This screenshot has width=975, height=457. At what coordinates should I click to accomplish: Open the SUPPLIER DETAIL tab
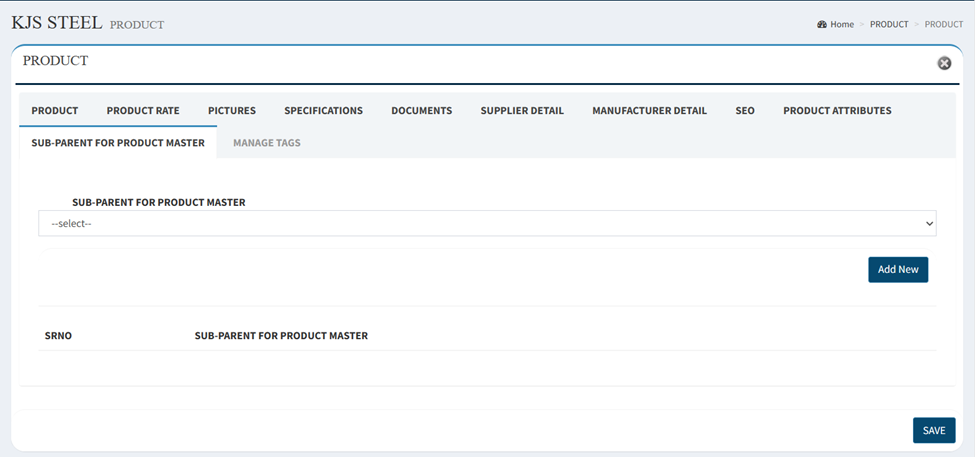click(522, 111)
